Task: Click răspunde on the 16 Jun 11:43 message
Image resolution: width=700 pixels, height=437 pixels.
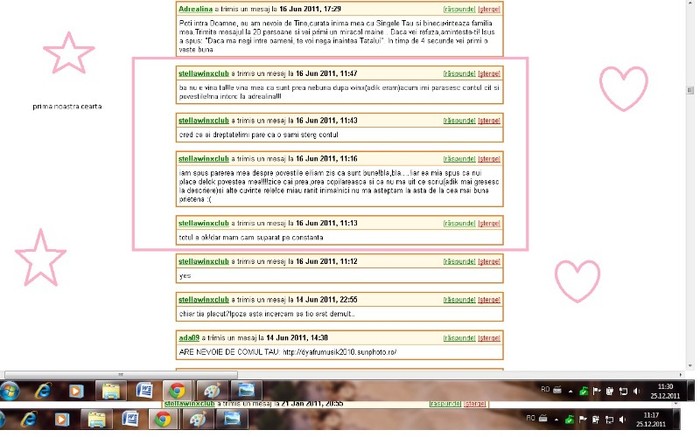Action: [459, 119]
